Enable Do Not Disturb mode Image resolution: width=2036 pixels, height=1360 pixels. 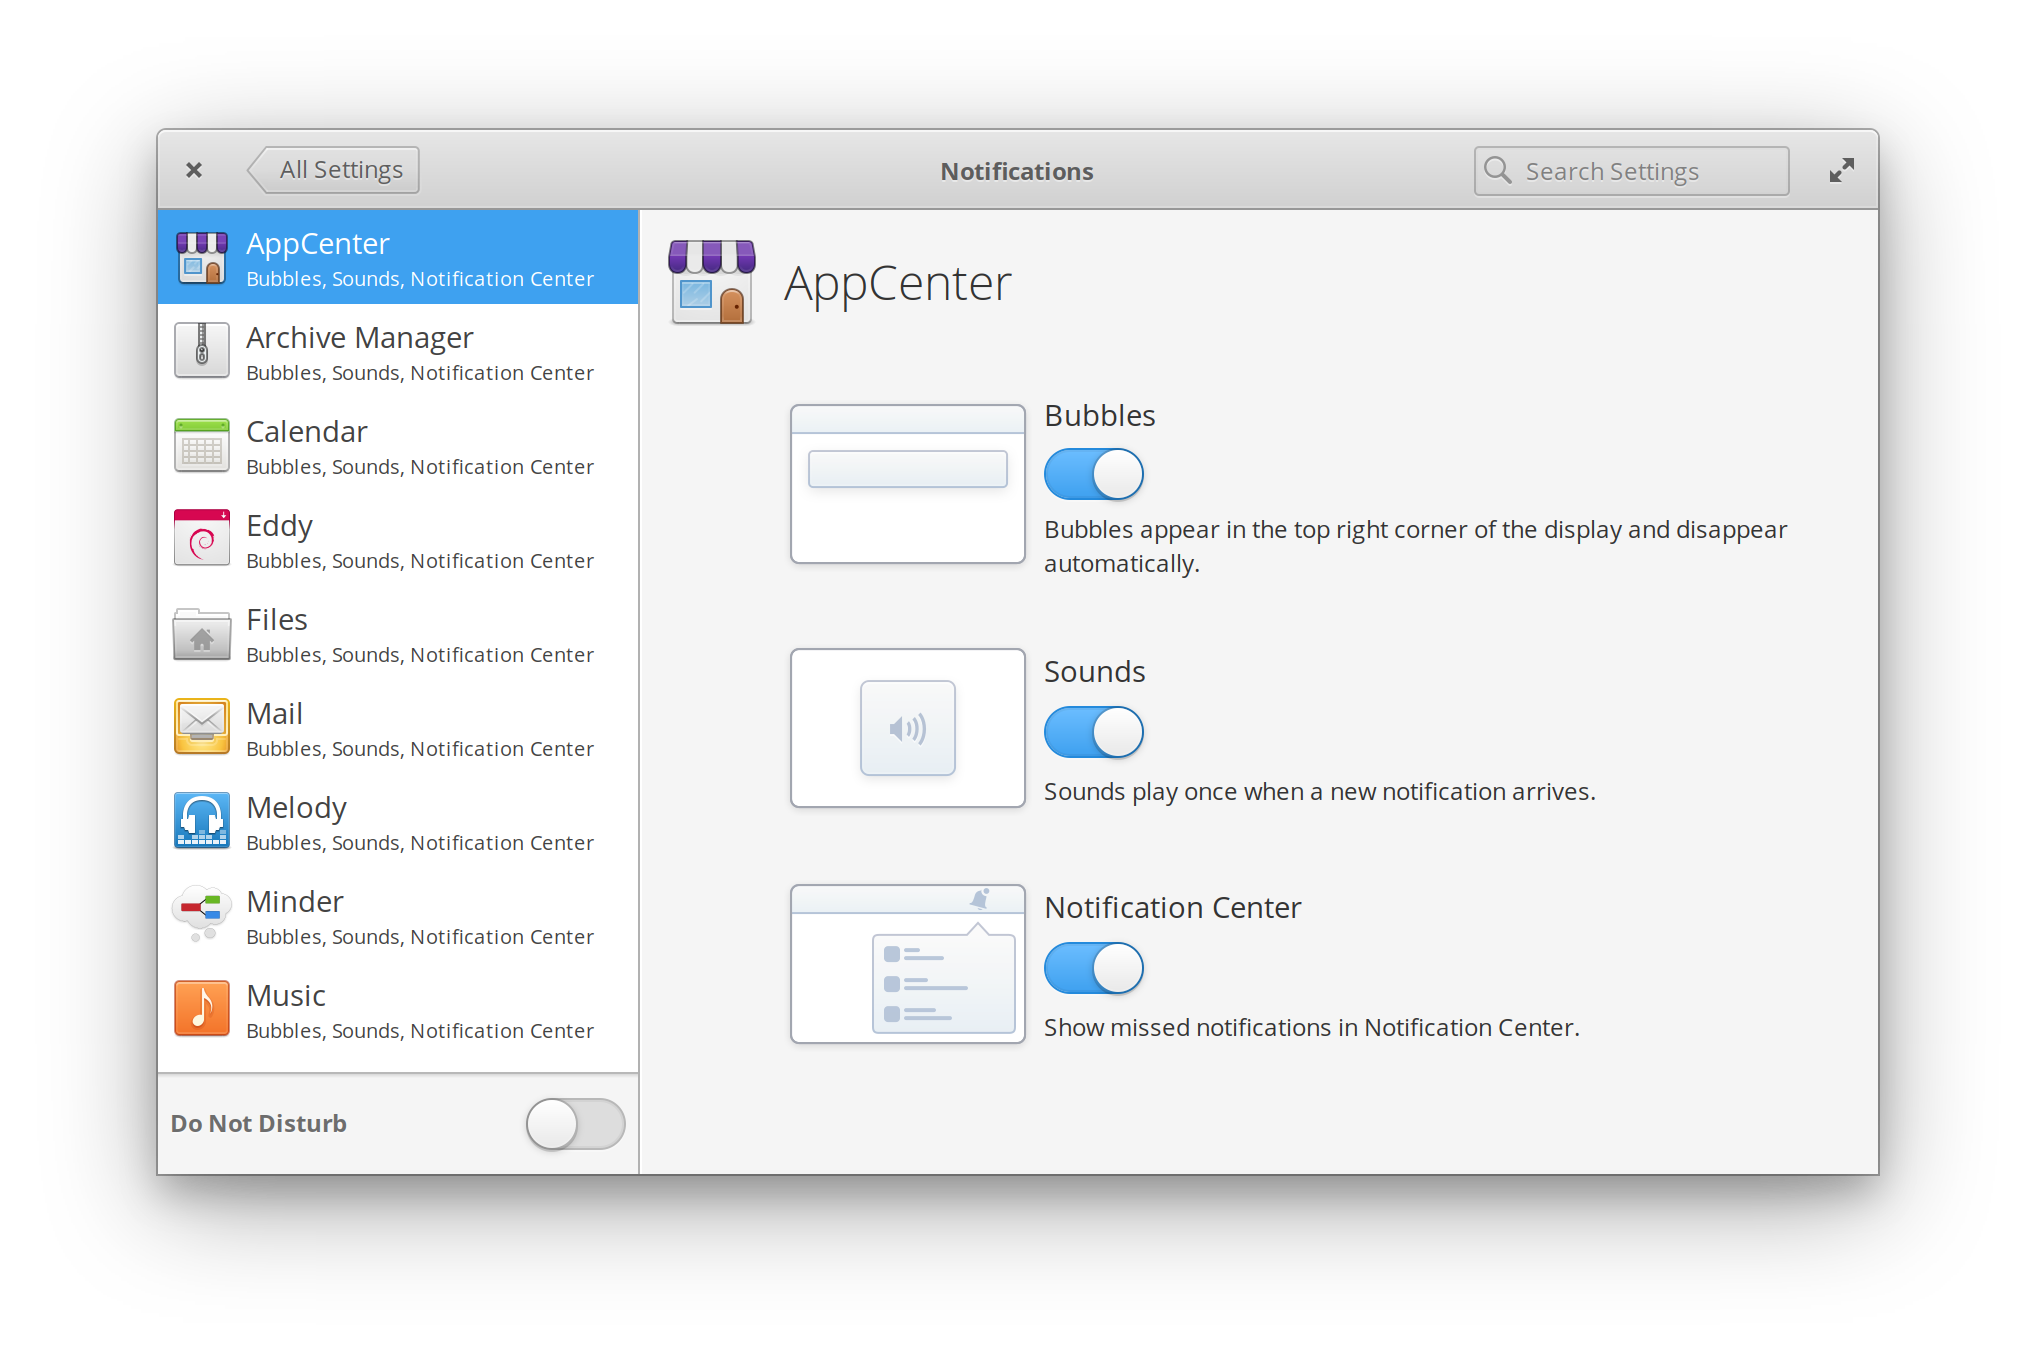(x=575, y=1124)
